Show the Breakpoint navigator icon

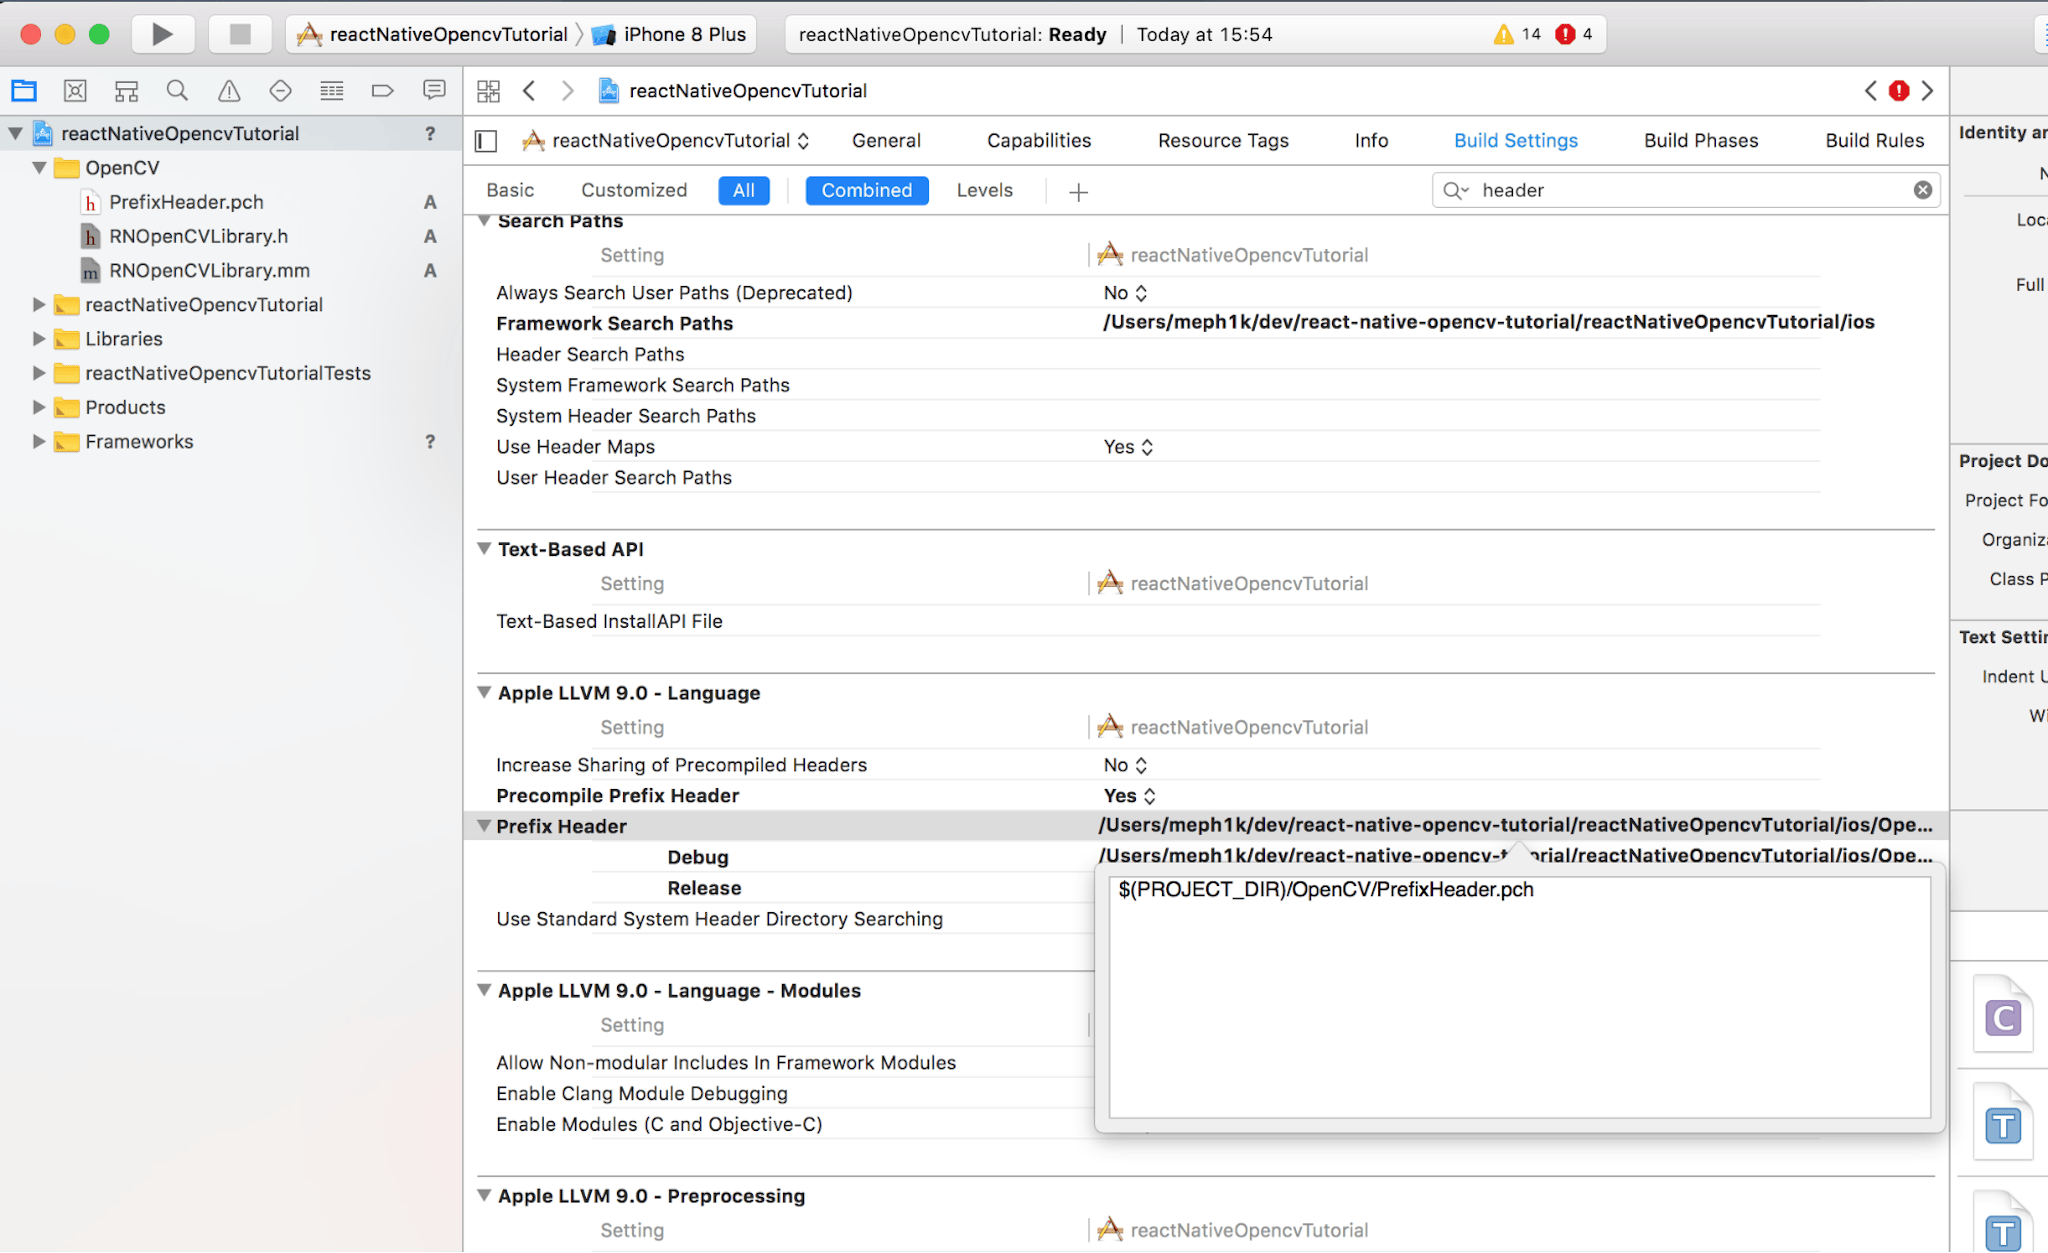pos(382,91)
